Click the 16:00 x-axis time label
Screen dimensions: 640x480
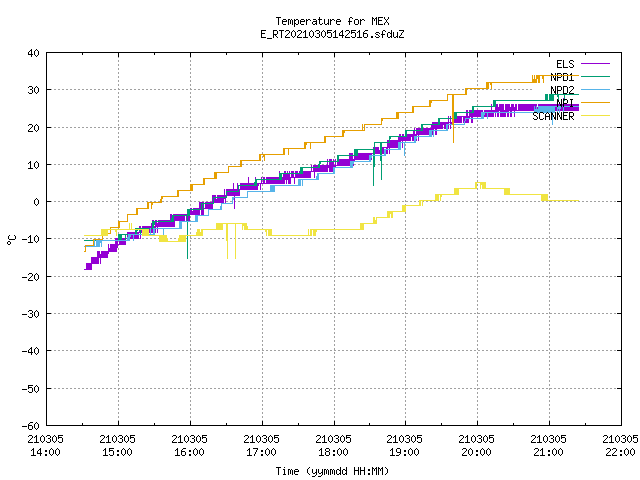click(x=189, y=452)
